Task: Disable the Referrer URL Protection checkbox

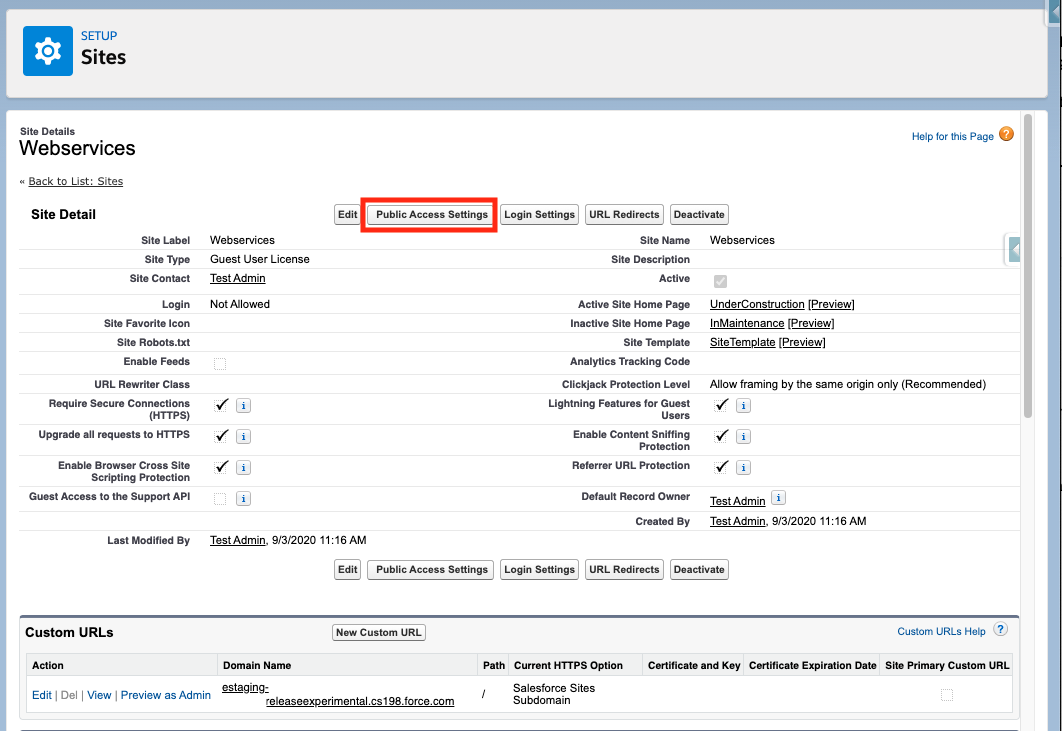Action: (721, 466)
